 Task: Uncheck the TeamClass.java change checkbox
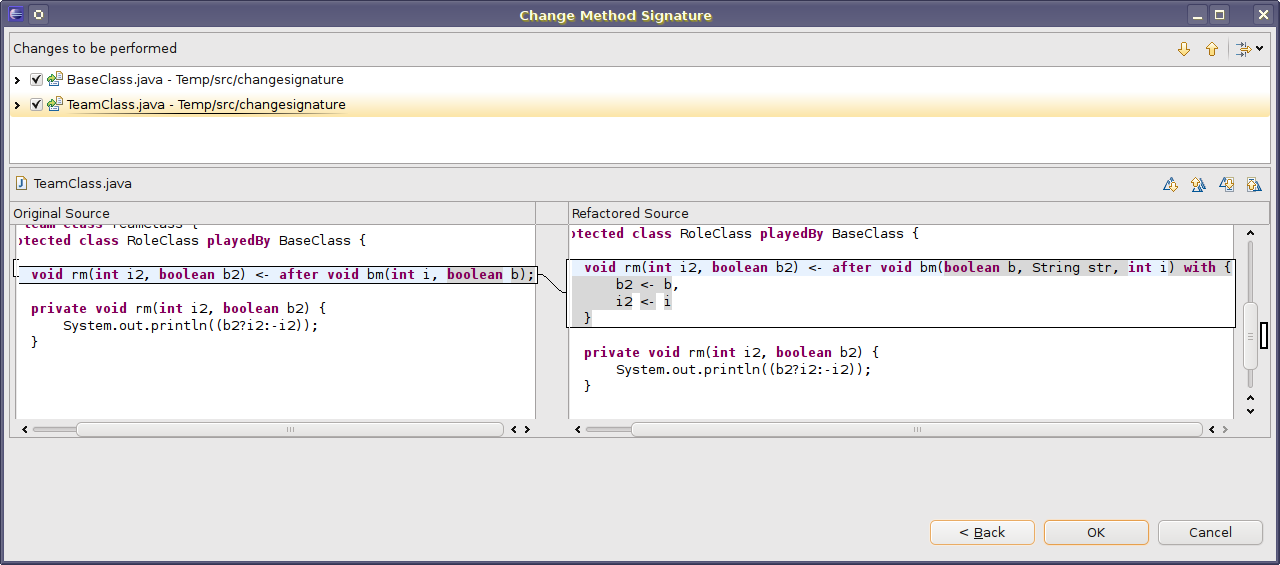[37, 105]
